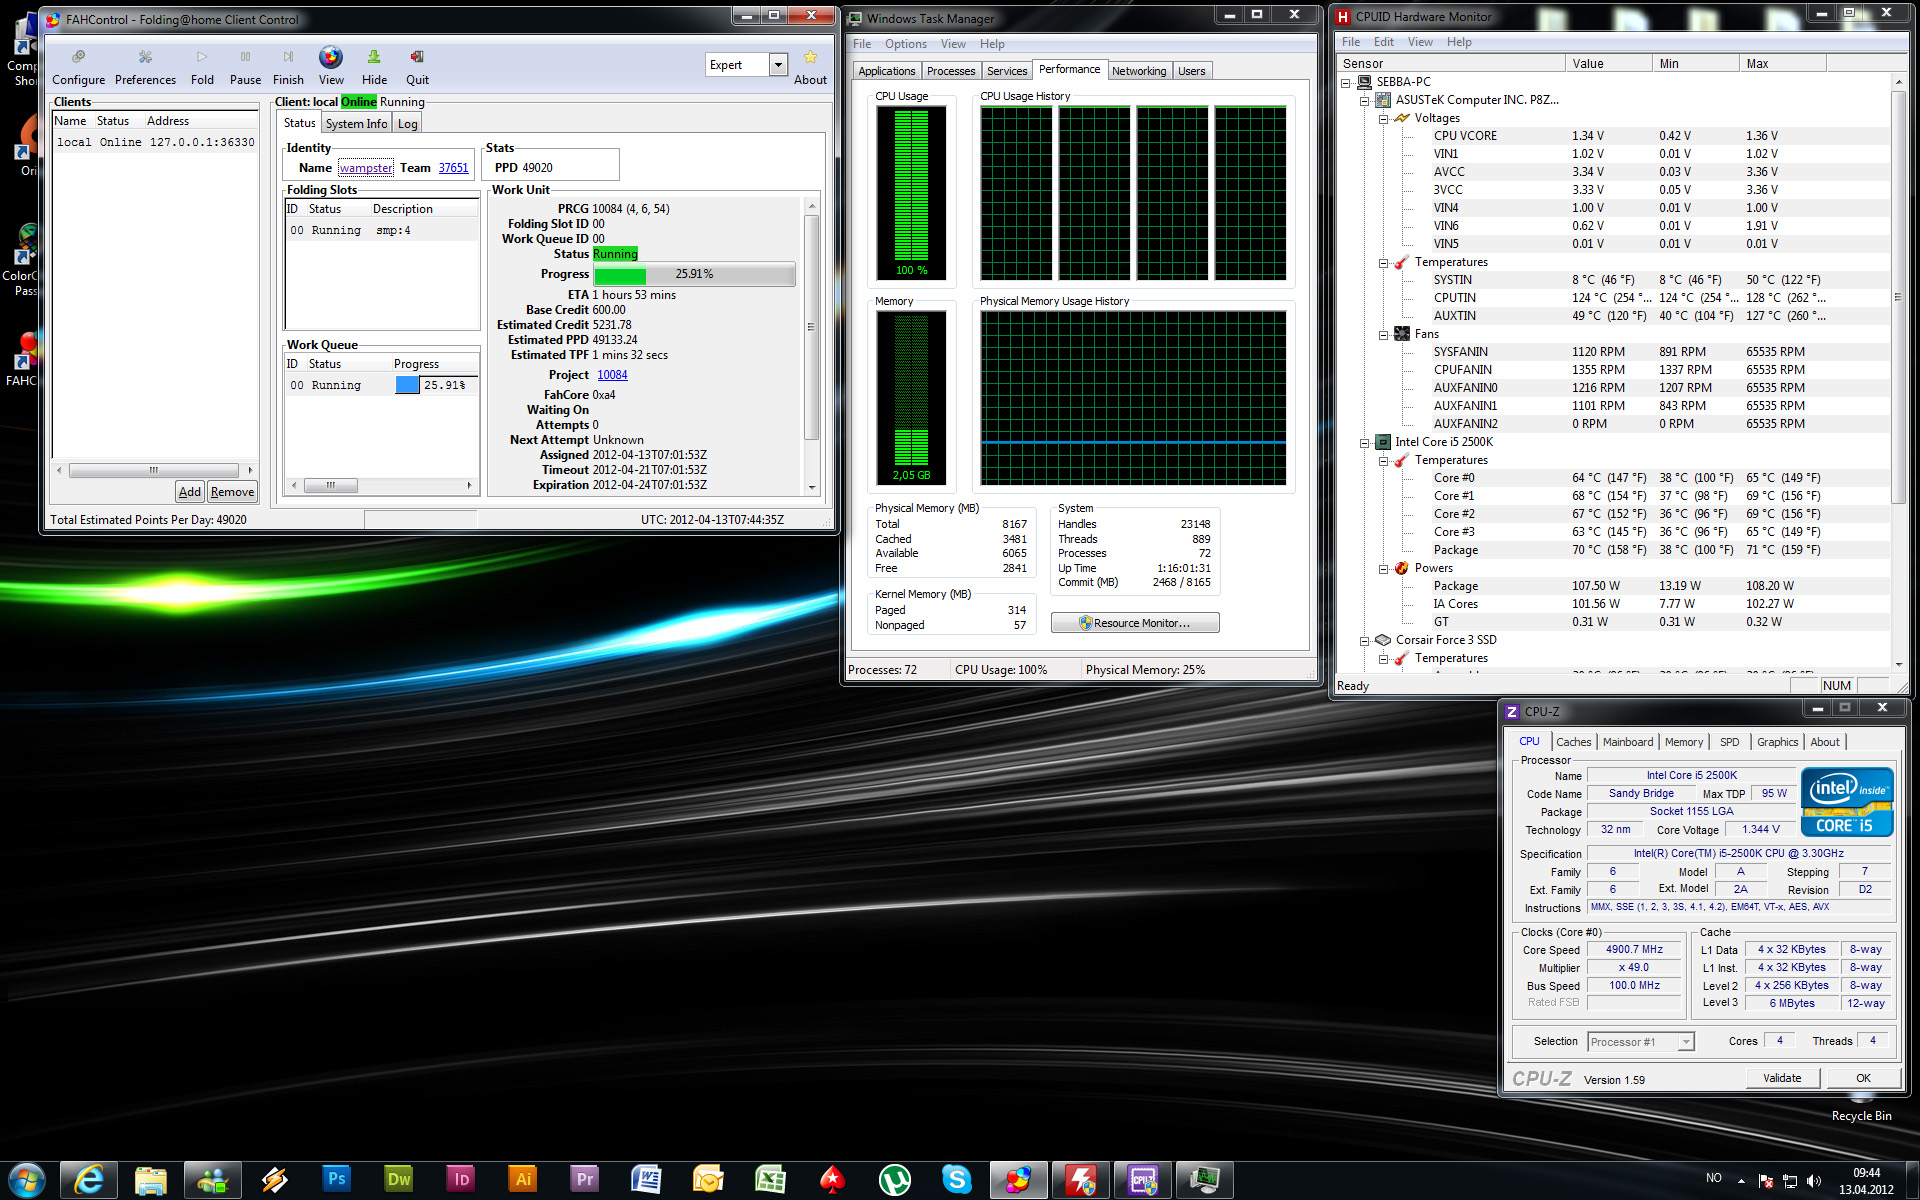Click the Quit toolbar icon
Viewport: 1920px width, 1200px height.
coord(417,67)
